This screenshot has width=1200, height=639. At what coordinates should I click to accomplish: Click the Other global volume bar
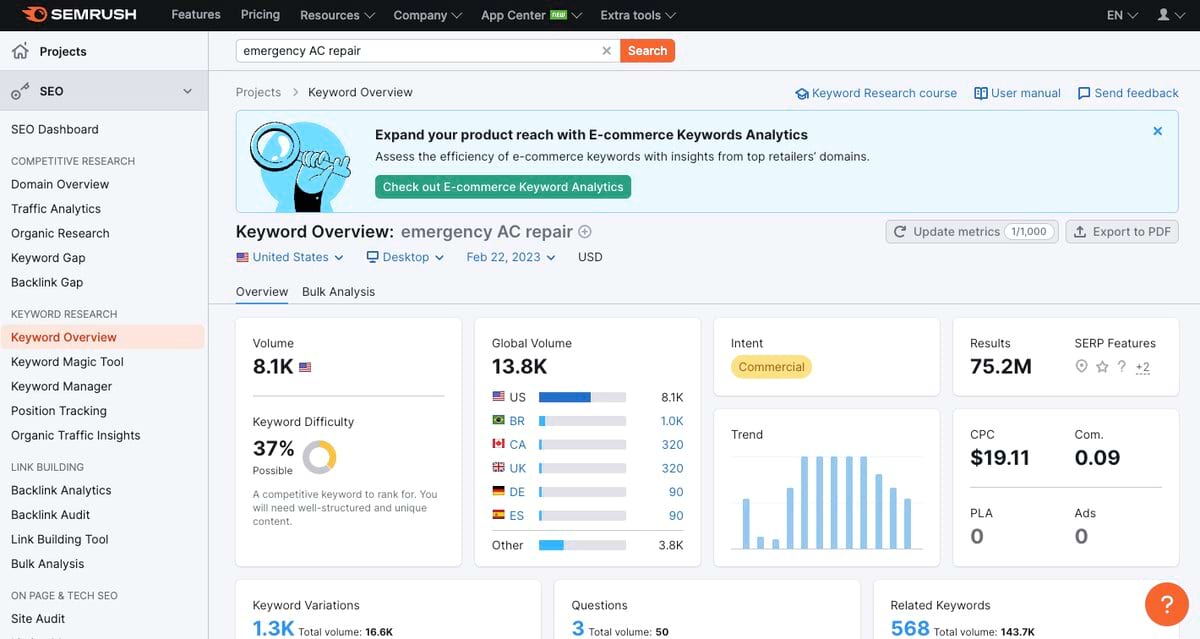coord(582,545)
